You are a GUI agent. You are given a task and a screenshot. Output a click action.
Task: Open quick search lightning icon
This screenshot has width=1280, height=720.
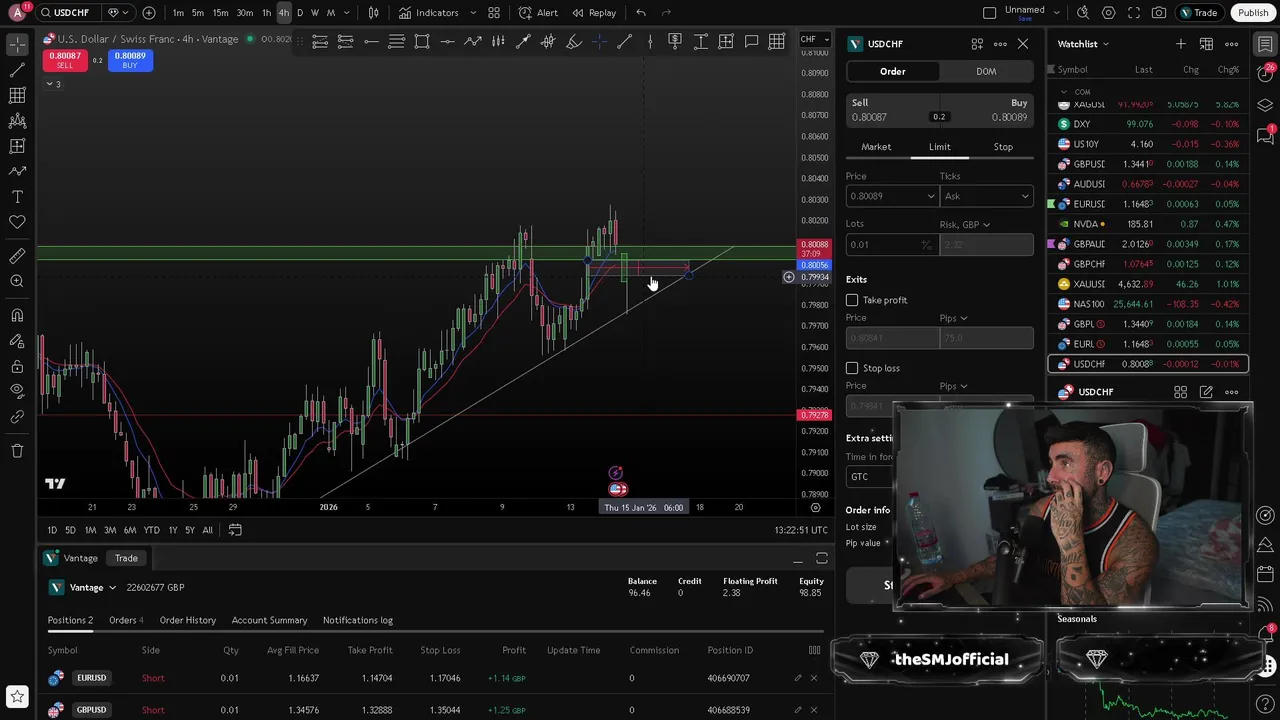[1083, 13]
